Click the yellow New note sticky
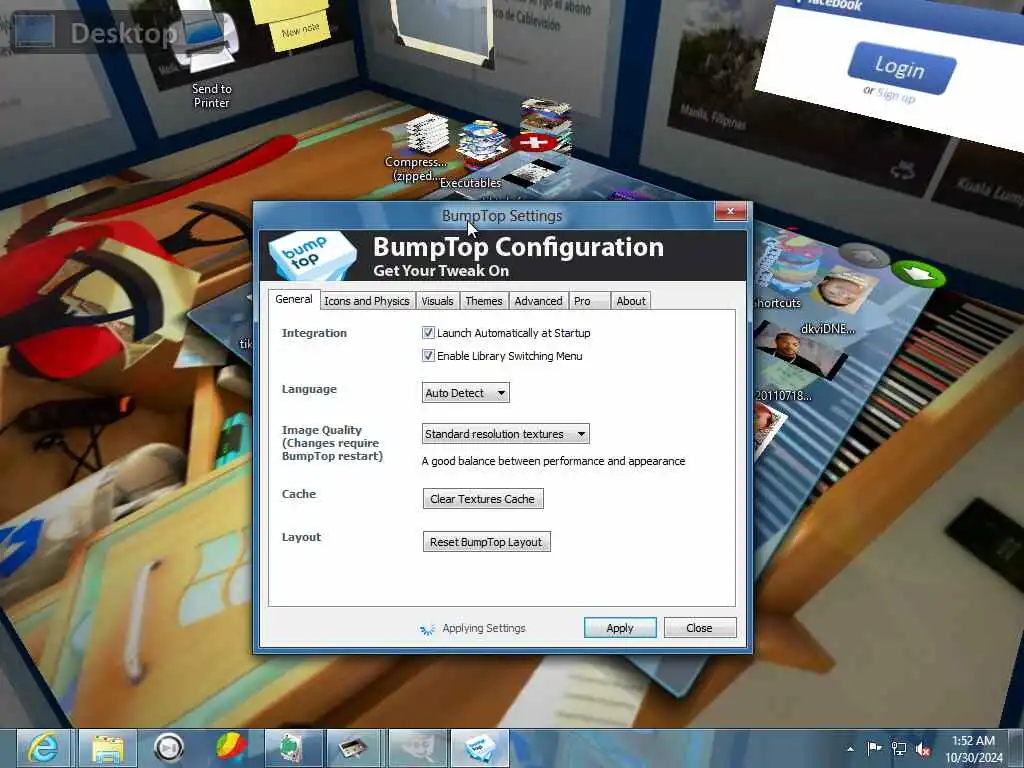The height and width of the screenshot is (768, 1024). tap(300, 33)
